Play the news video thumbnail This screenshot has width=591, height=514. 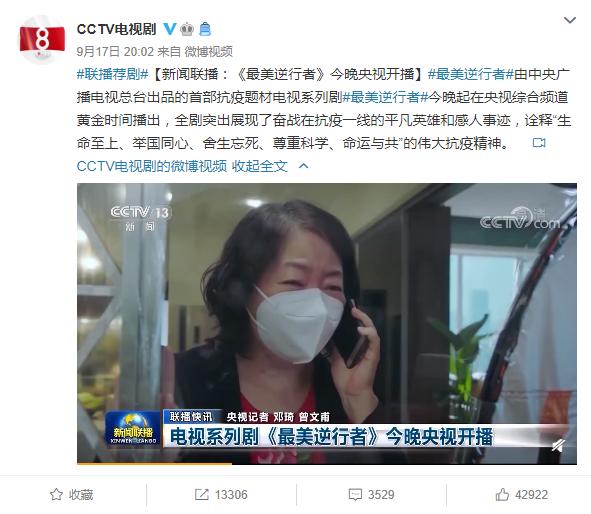(x=327, y=323)
